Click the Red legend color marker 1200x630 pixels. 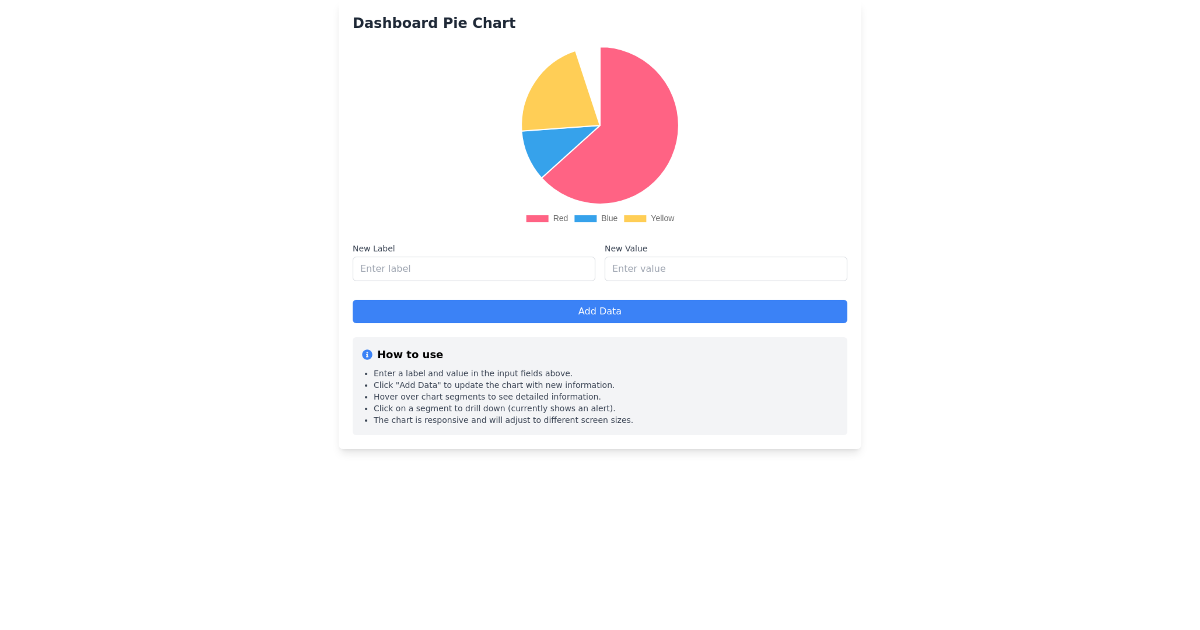point(536,218)
